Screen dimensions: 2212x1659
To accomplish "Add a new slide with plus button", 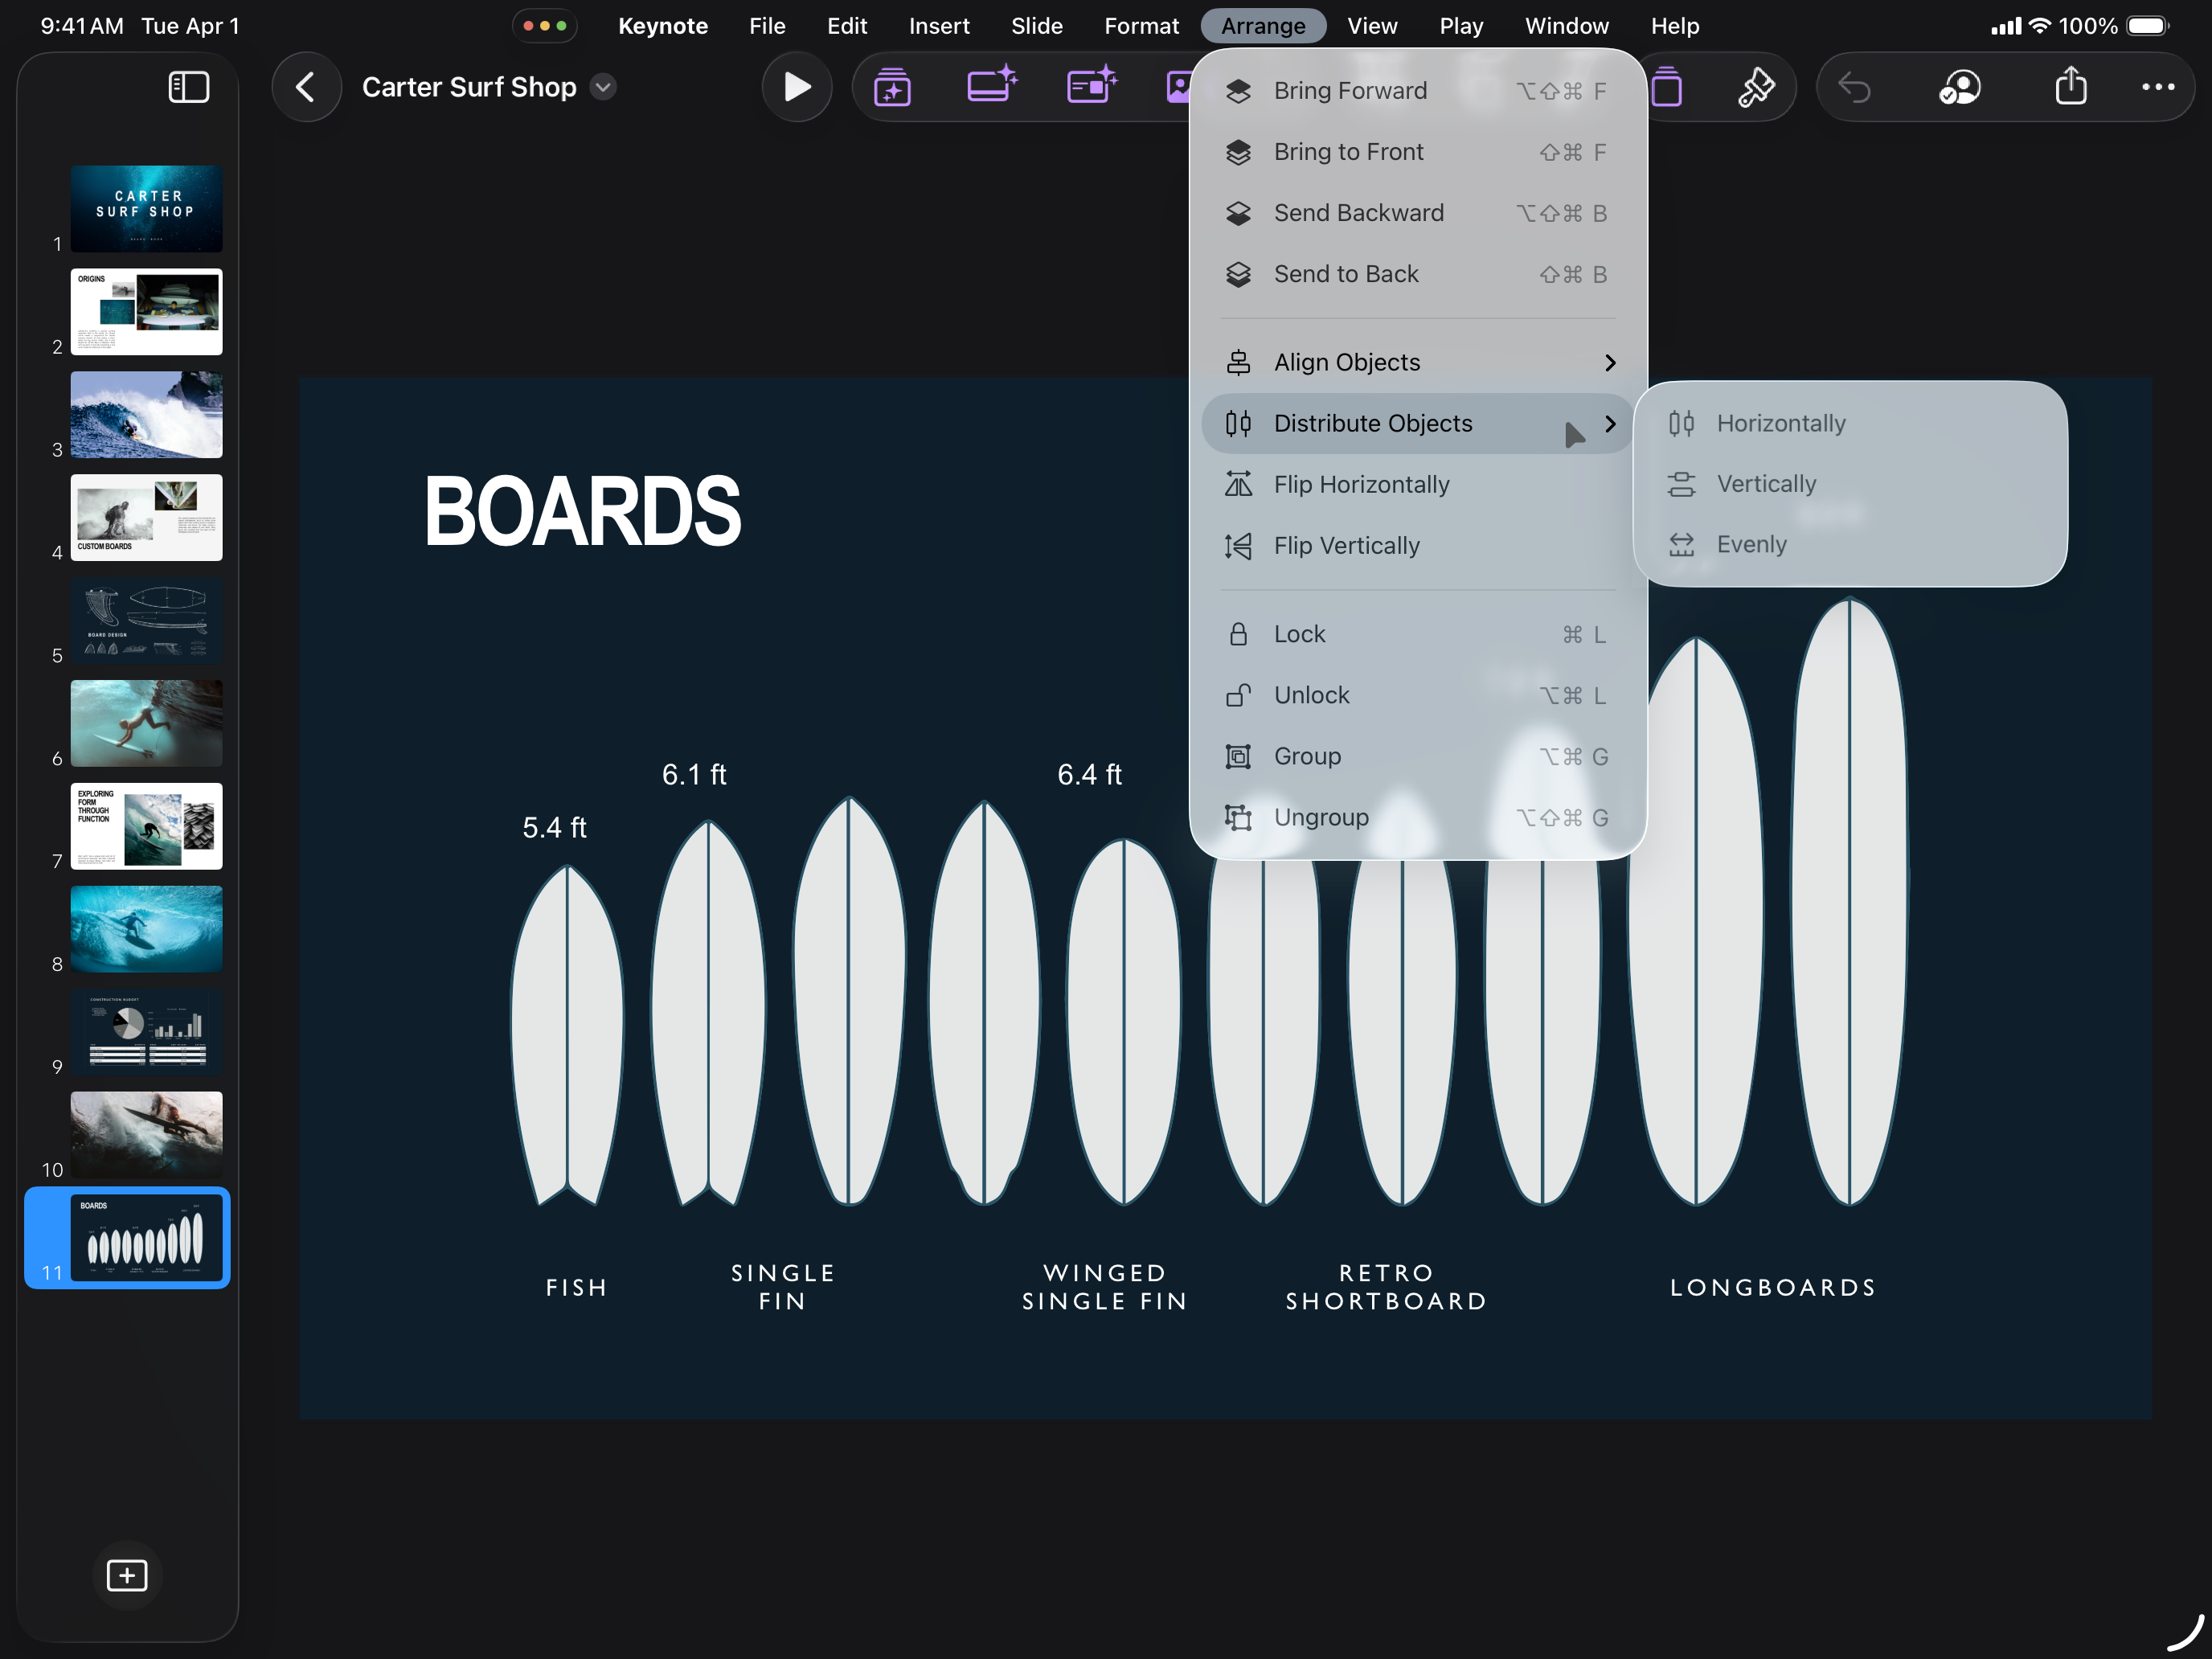I will pos(127,1575).
